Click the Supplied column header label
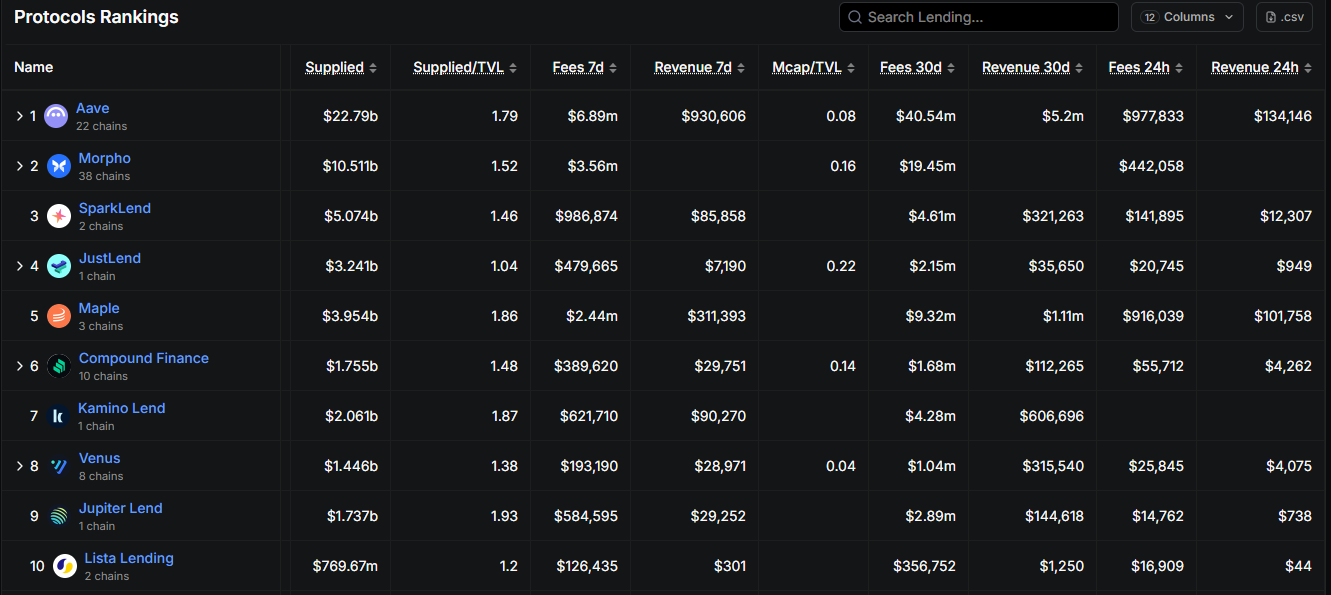Image resolution: width=1331 pixels, height=595 pixels. [x=335, y=68]
